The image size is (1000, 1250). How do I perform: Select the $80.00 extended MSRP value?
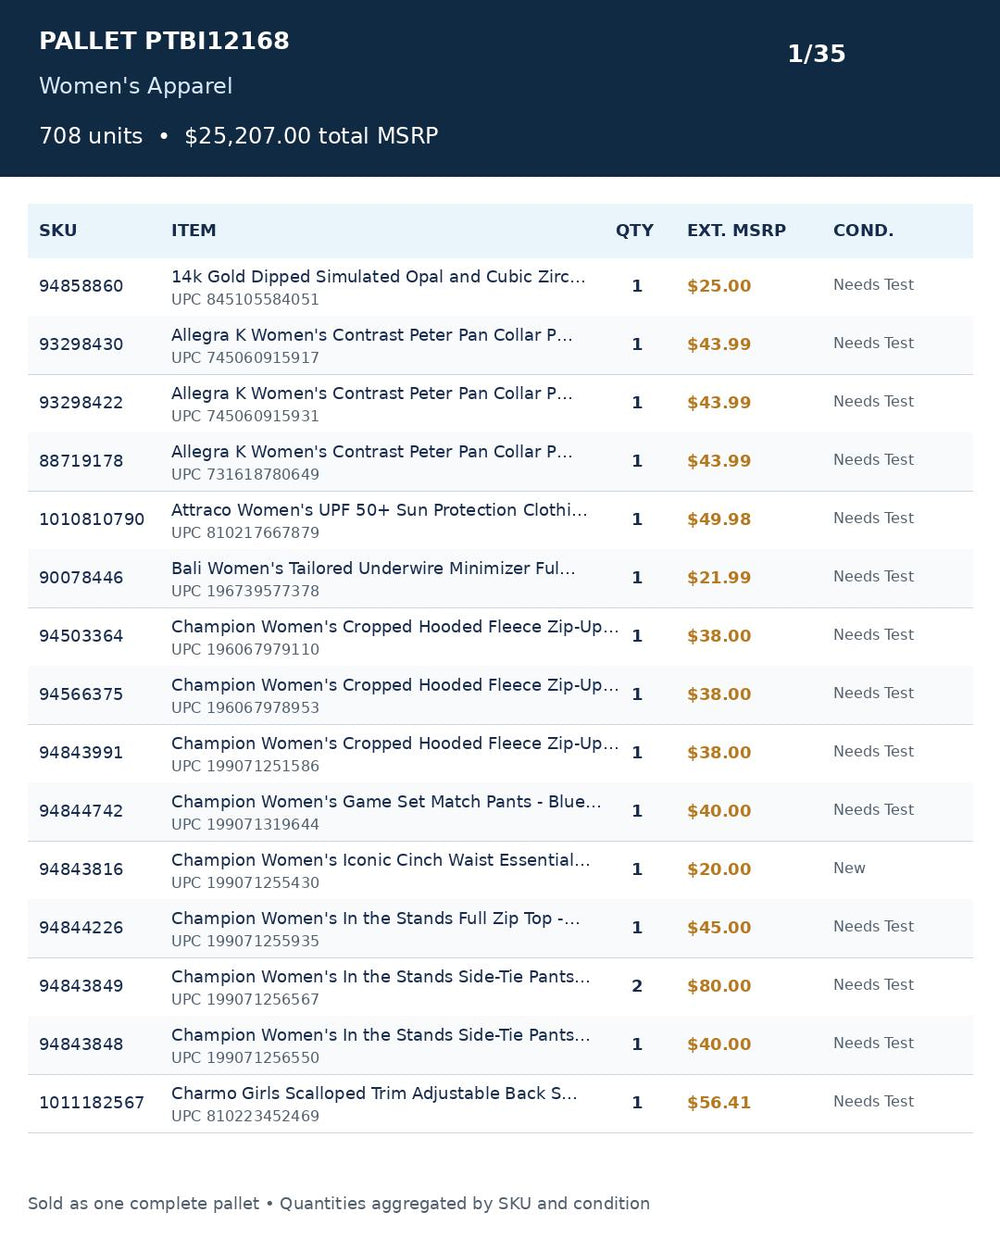point(719,986)
